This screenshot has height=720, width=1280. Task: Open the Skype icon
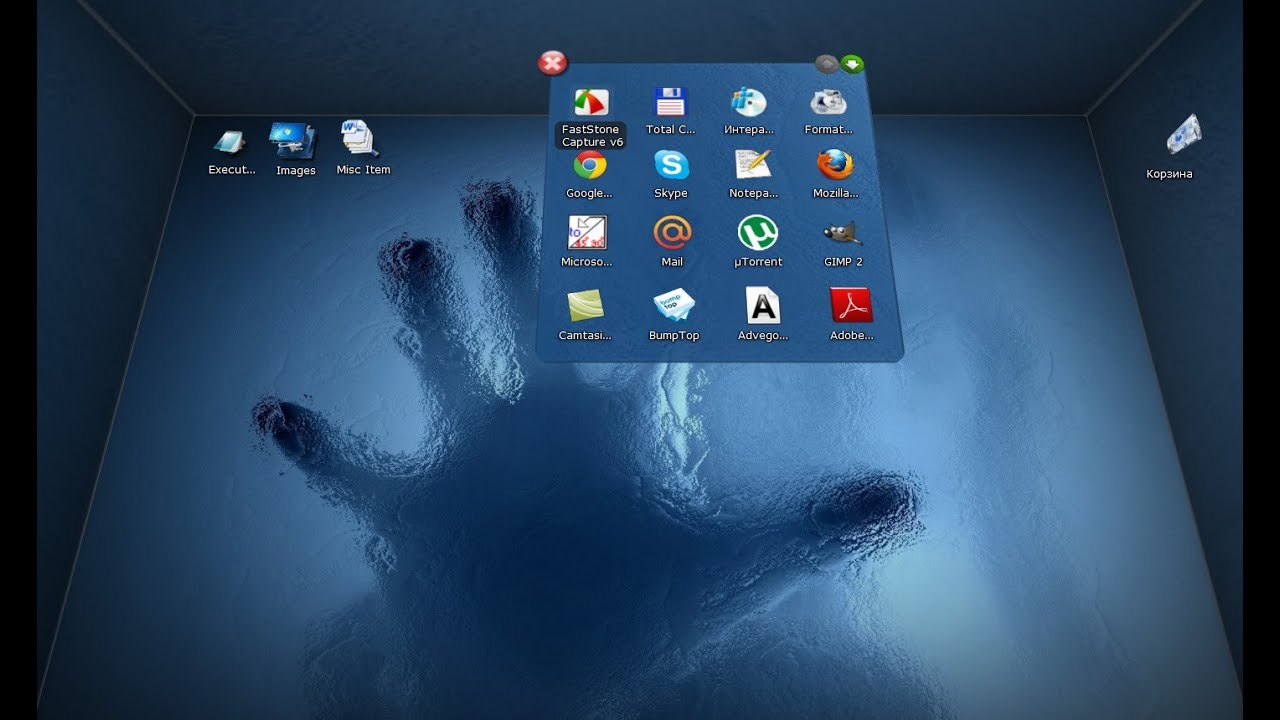(x=671, y=165)
